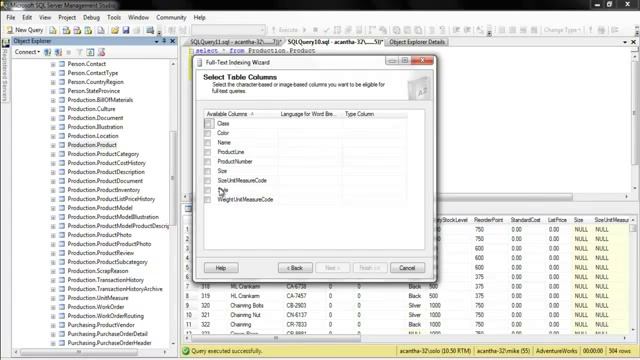640x360 pixels.
Task: Check the SizeUnitMeasureCode column checkbox
Action: pos(208,180)
